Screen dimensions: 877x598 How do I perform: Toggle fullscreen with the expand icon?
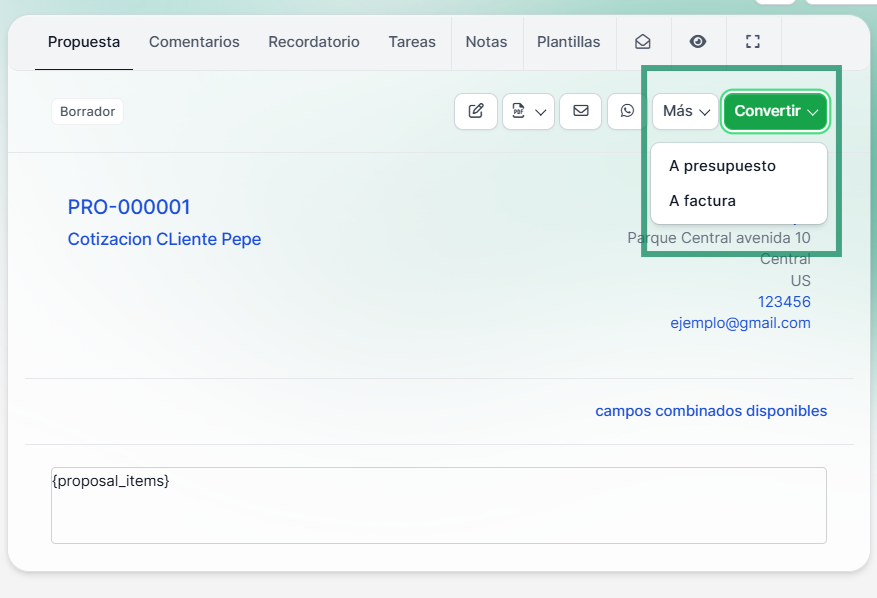[x=753, y=42]
